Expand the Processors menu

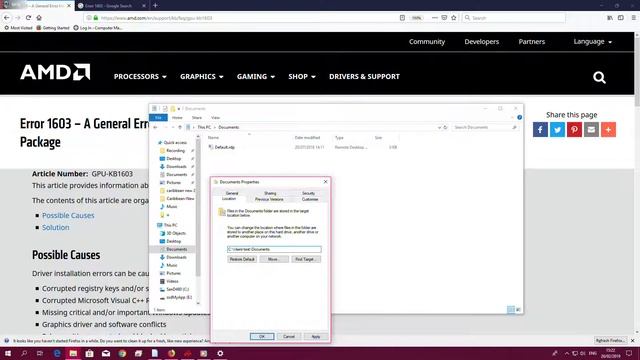[140, 76]
